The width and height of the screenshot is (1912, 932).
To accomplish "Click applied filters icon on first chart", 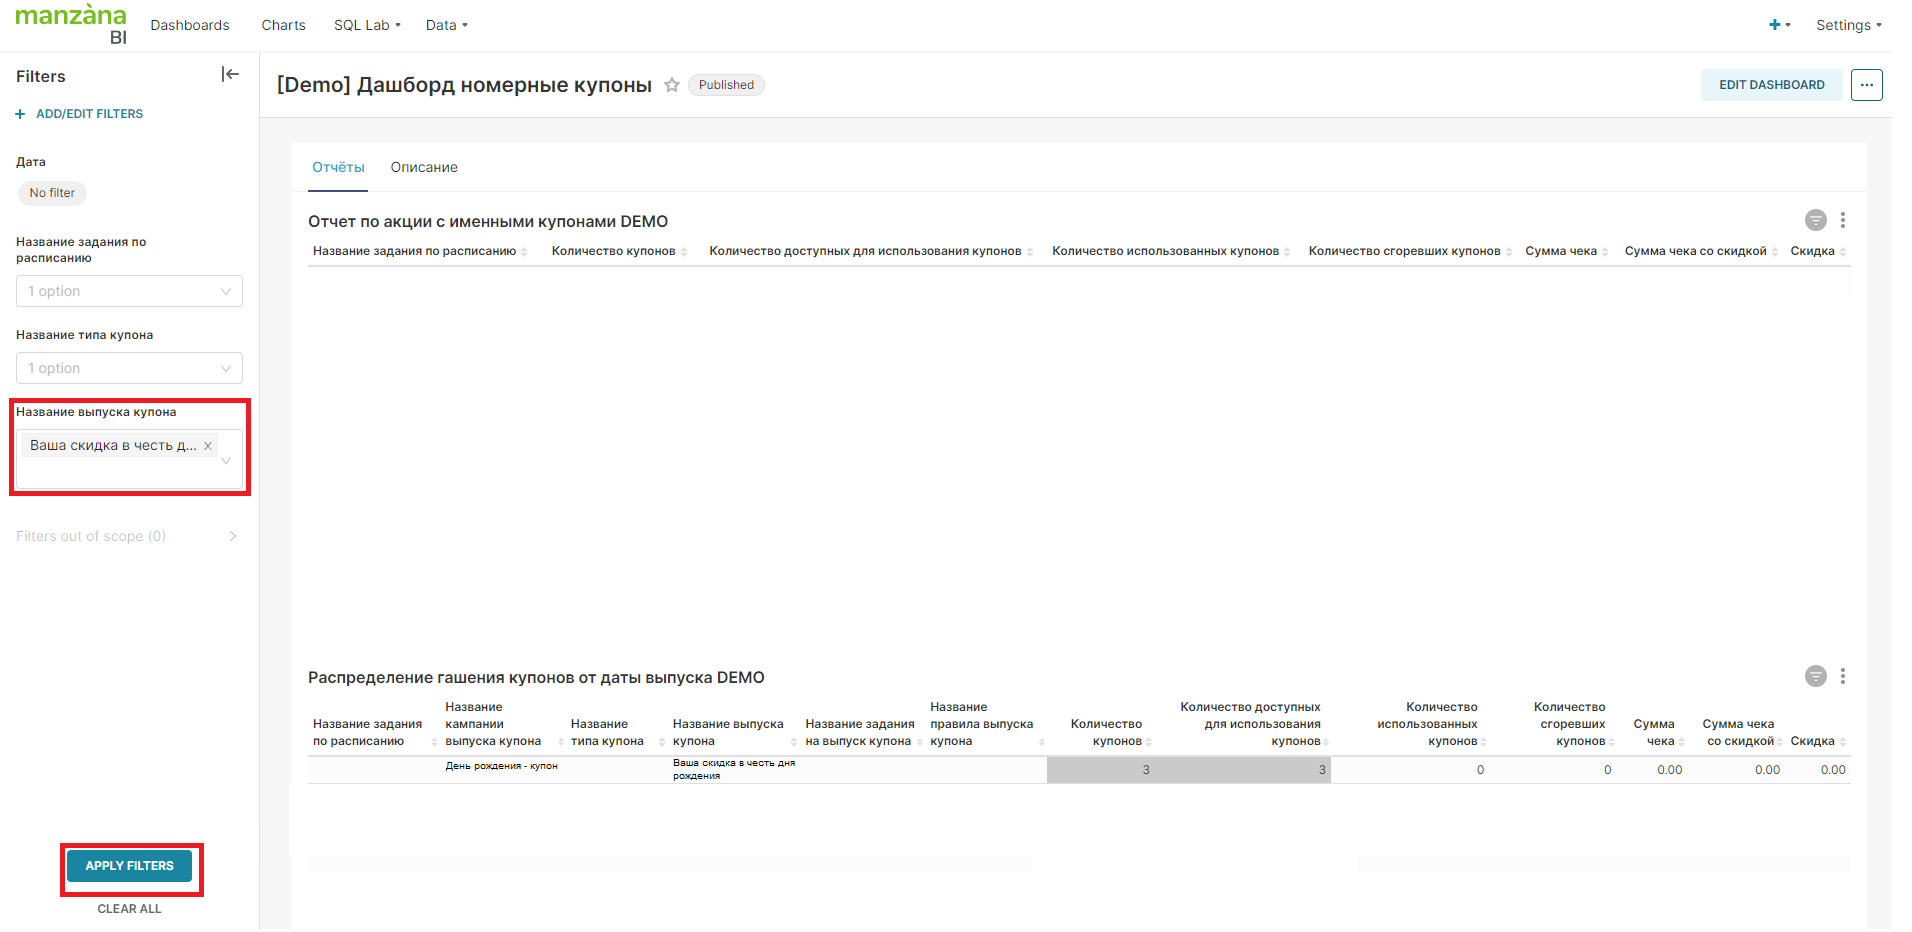I will point(1815,220).
